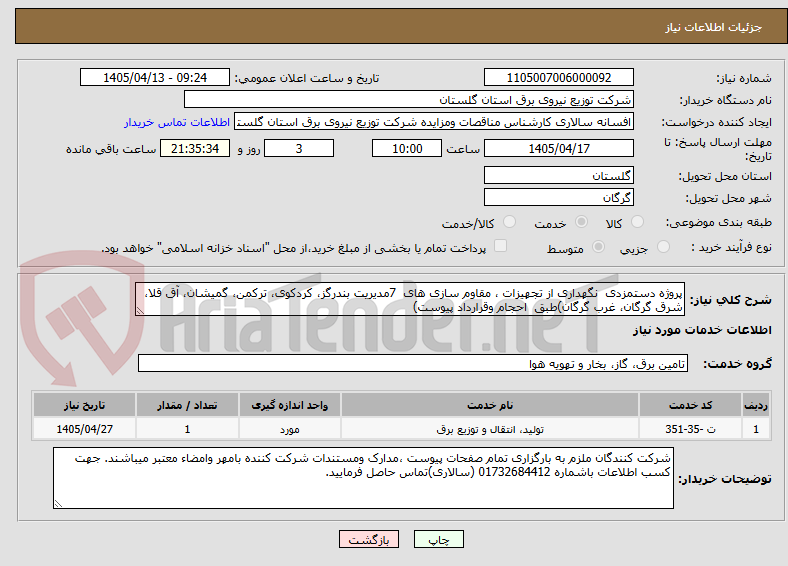The height and width of the screenshot is (566, 788).
Task: Click the تاریخ نیاز column header
Action: pyautogui.click(x=84, y=405)
